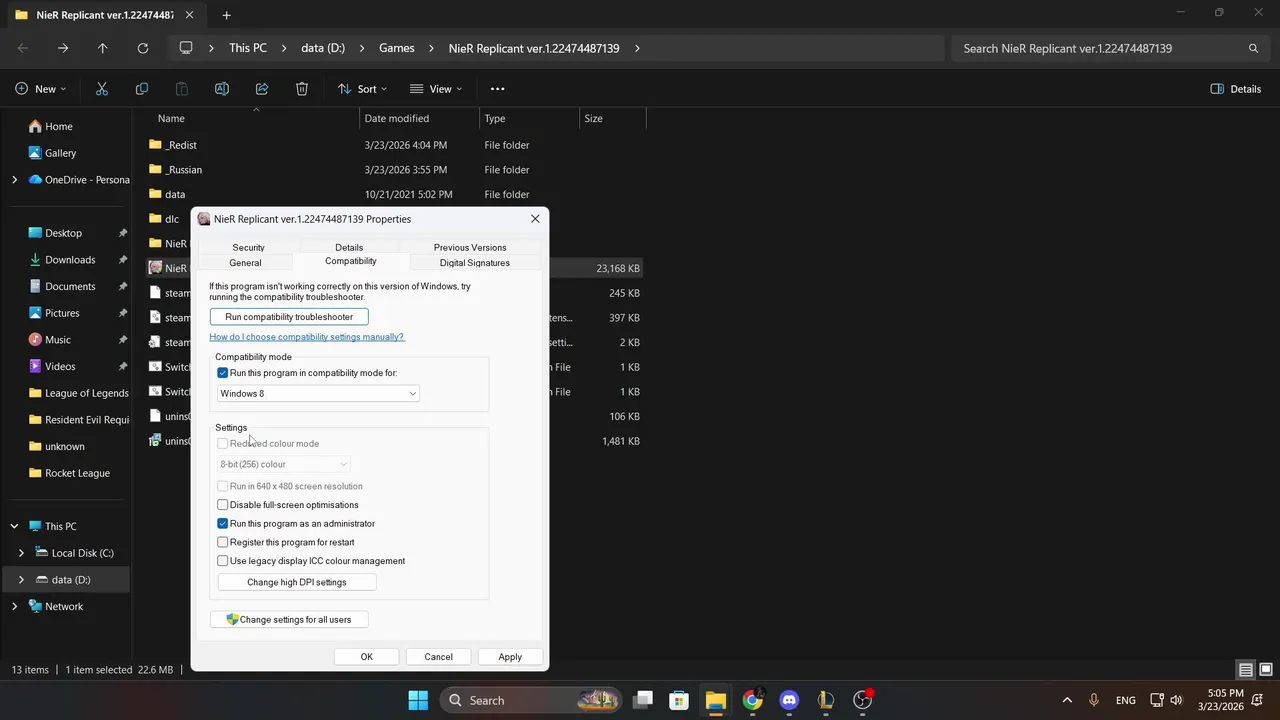Image resolution: width=1280 pixels, height=720 pixels.
Task: Click the Delete trash icon in toolbar
Action: pos(302,89)
